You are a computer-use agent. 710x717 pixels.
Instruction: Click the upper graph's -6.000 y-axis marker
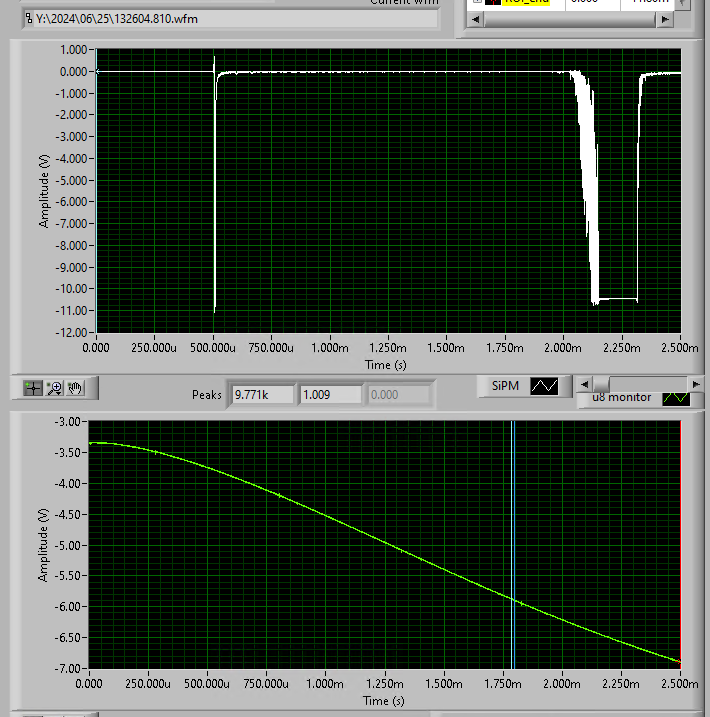(71, 202)
